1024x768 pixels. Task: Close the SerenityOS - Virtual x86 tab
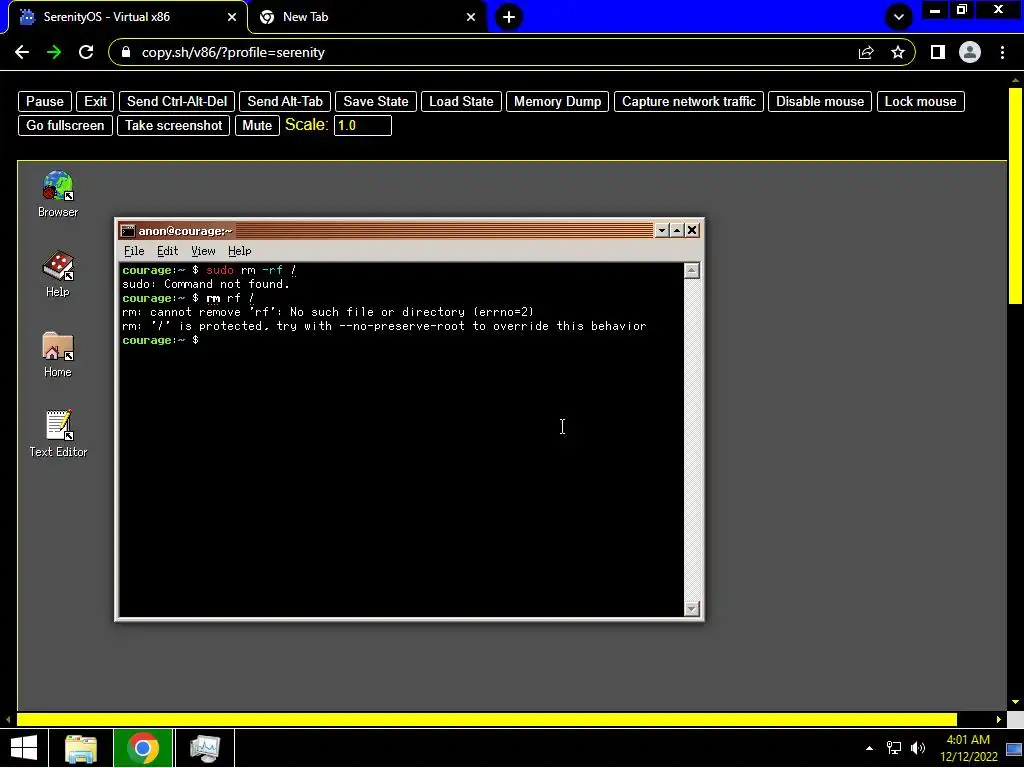(232, 17)
